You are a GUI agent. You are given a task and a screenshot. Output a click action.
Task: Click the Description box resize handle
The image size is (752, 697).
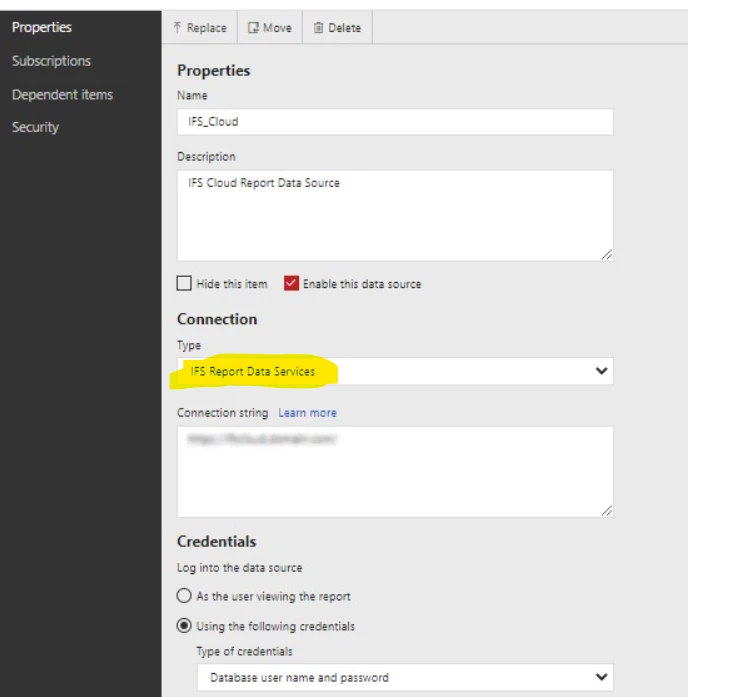pyautogui.click(x=607, y=255)
